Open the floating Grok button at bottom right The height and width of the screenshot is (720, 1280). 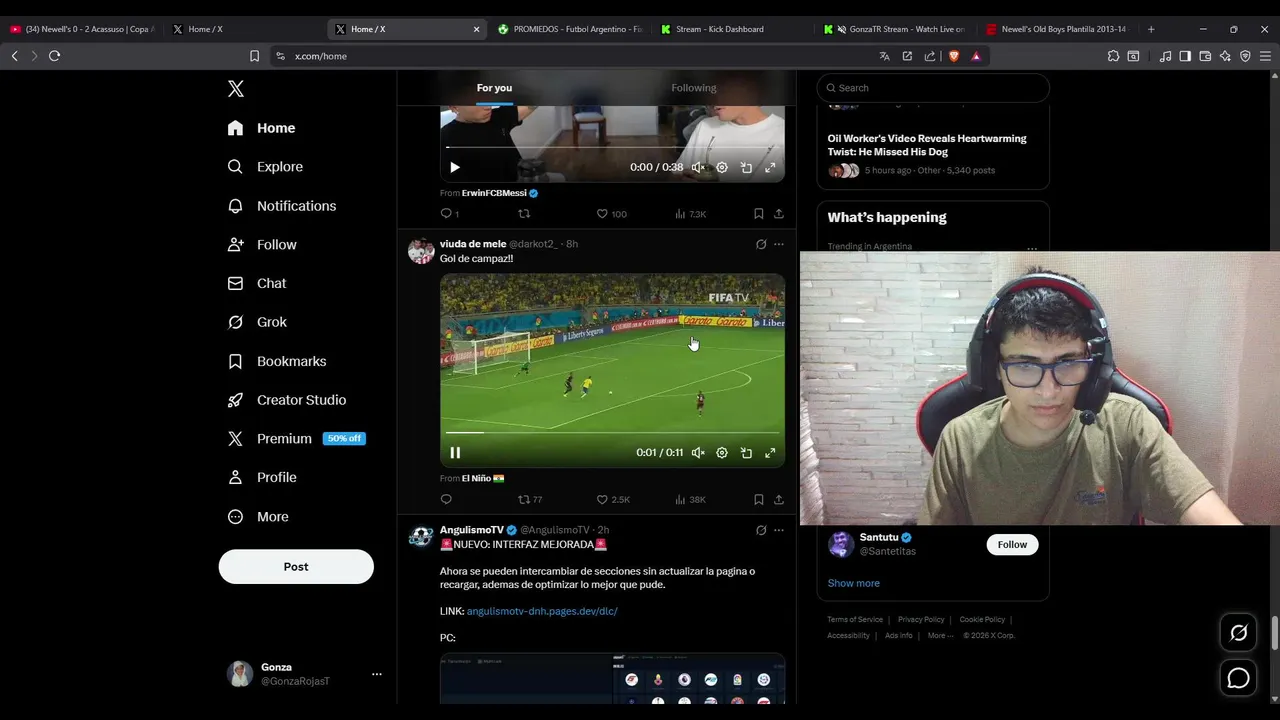[1238, 633]
